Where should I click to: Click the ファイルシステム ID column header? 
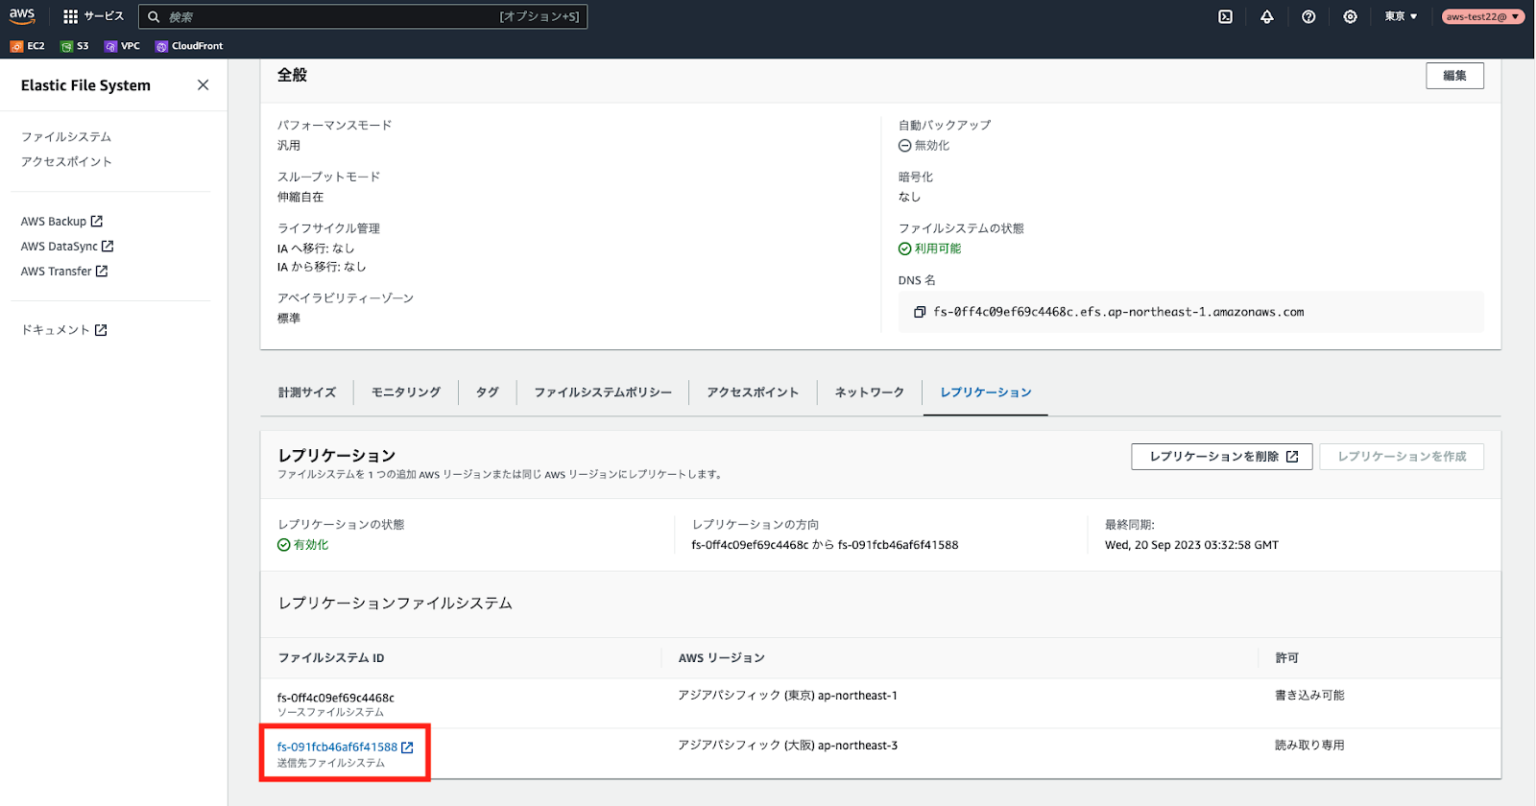[331, 658]
